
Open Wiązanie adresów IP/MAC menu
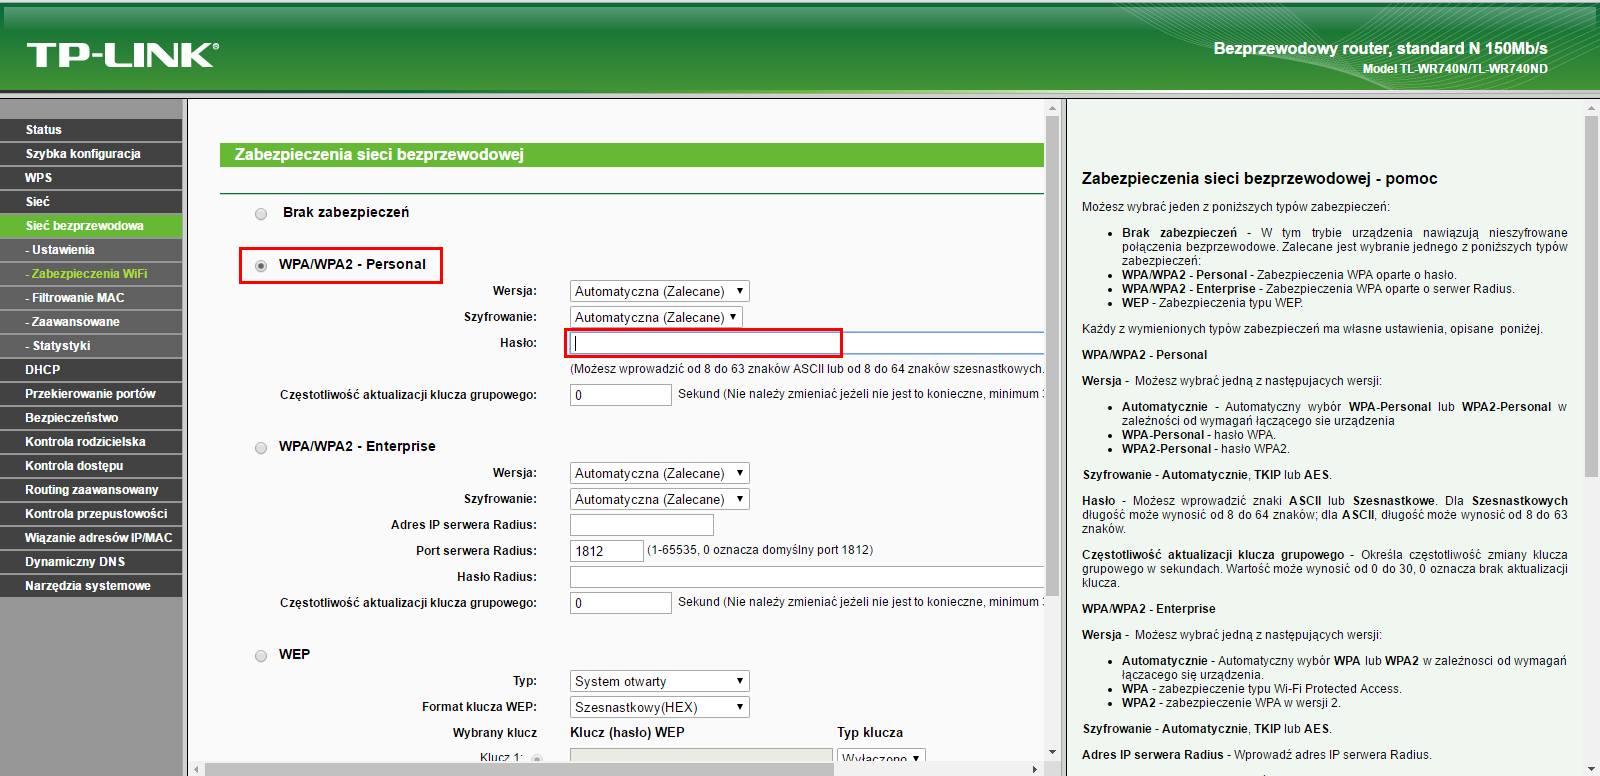91,538
